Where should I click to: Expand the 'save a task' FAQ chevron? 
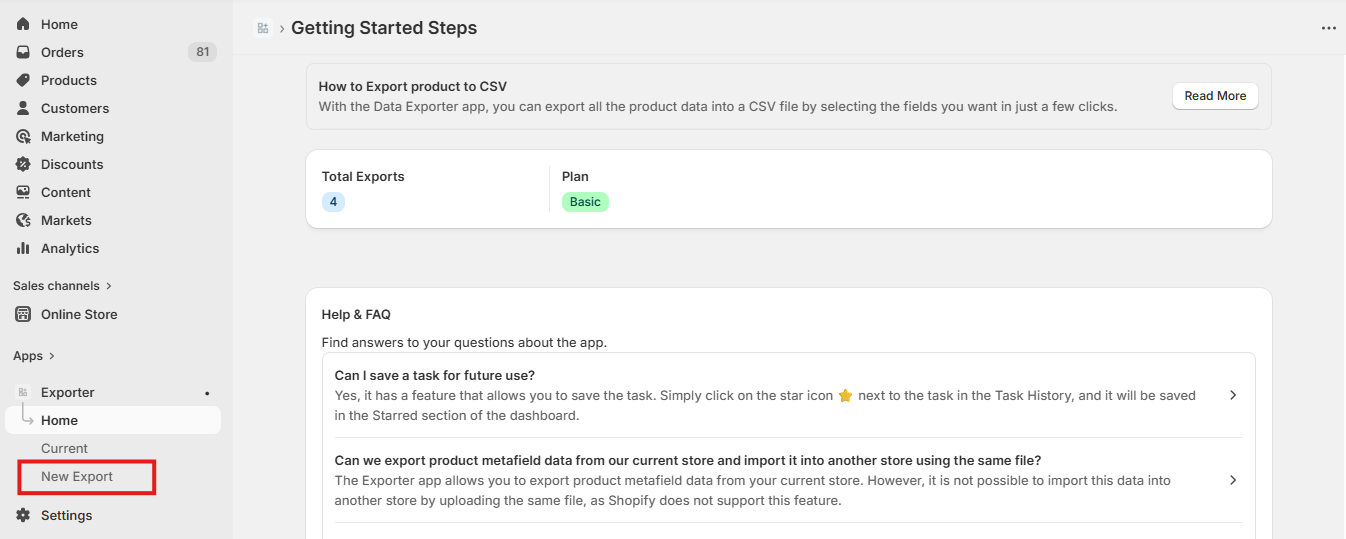(x=1232, y=395)
